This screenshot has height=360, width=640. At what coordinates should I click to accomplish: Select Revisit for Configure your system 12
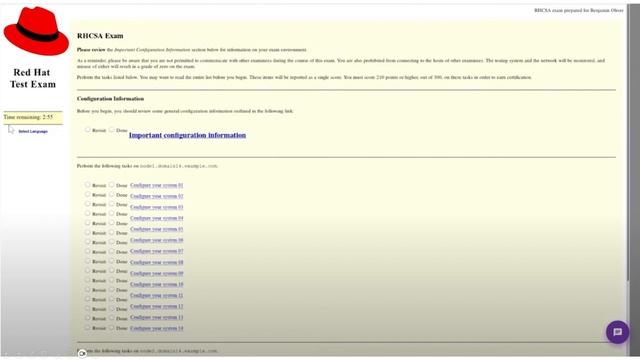[x=87, y=289]
